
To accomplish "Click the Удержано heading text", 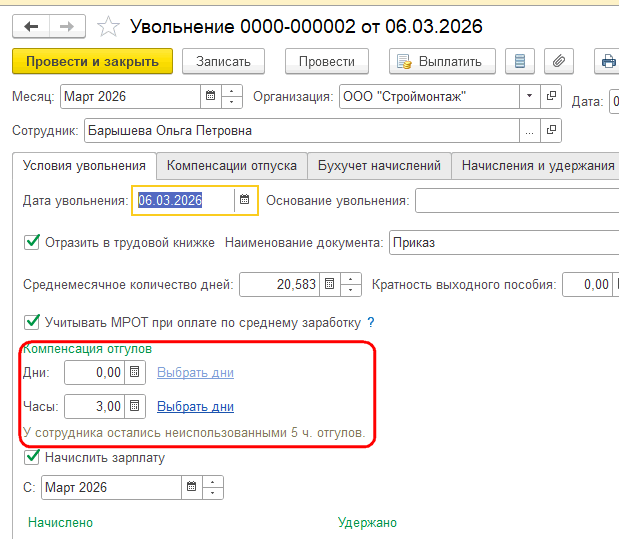I will click(367, 522).
